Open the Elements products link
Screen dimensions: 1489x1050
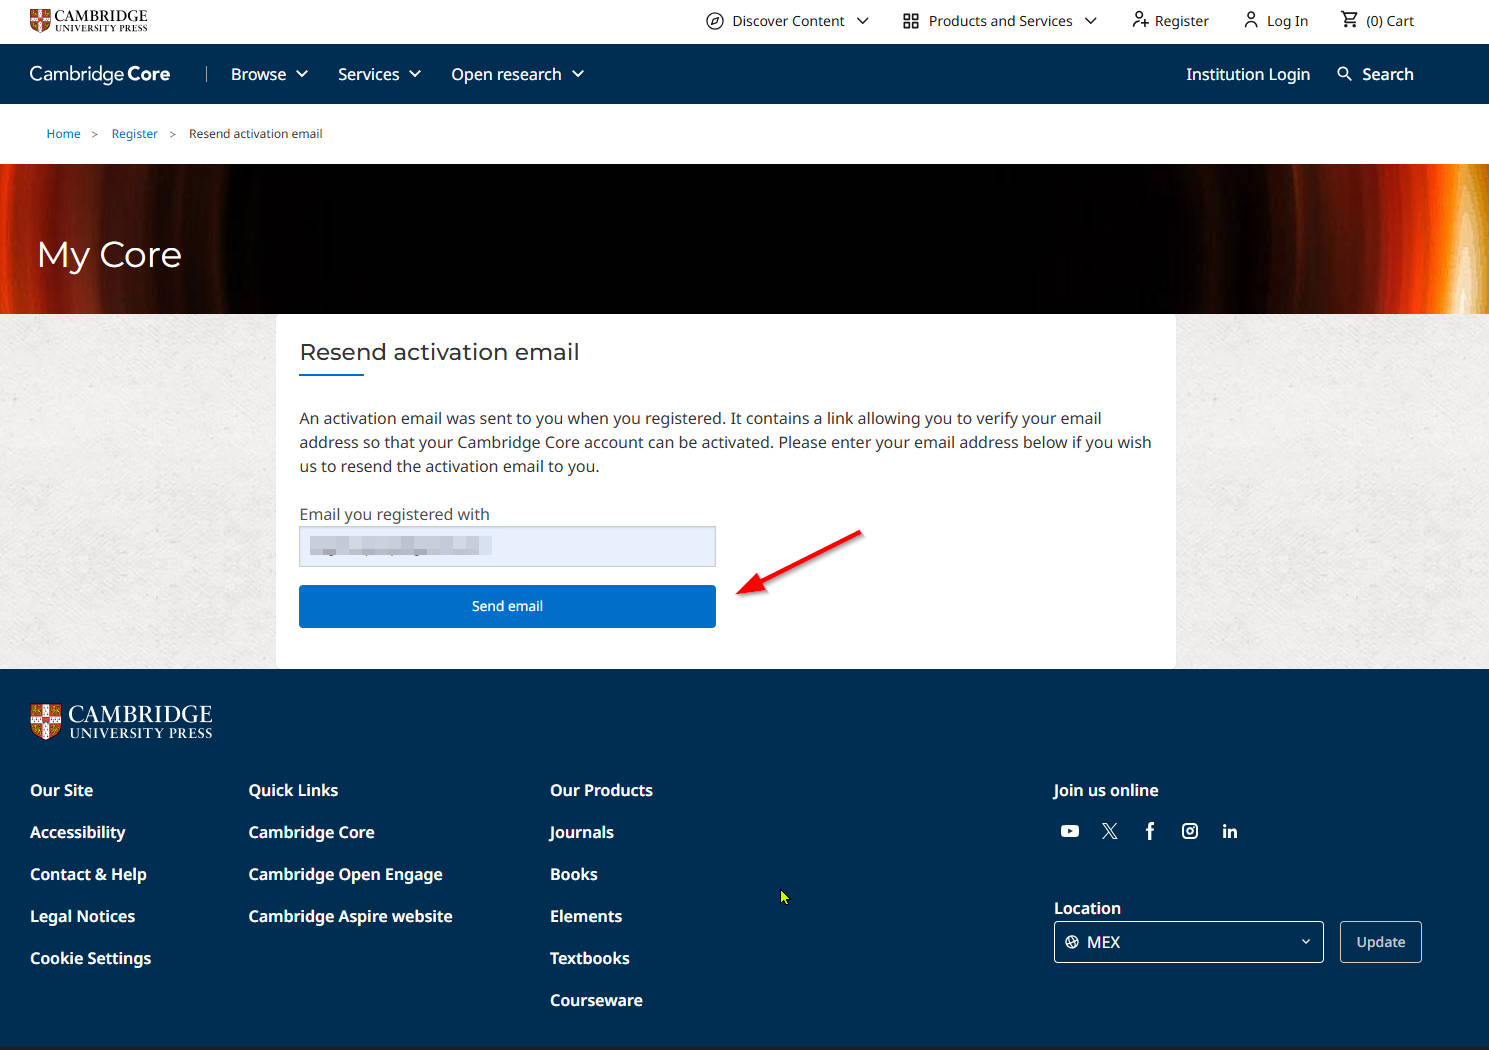click(586, 916)
